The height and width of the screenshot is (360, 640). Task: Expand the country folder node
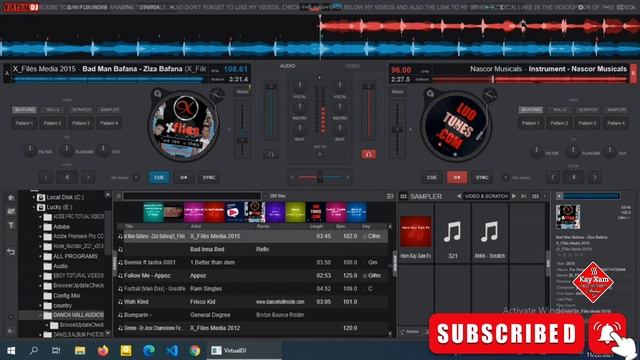click(x=40, y=305)
